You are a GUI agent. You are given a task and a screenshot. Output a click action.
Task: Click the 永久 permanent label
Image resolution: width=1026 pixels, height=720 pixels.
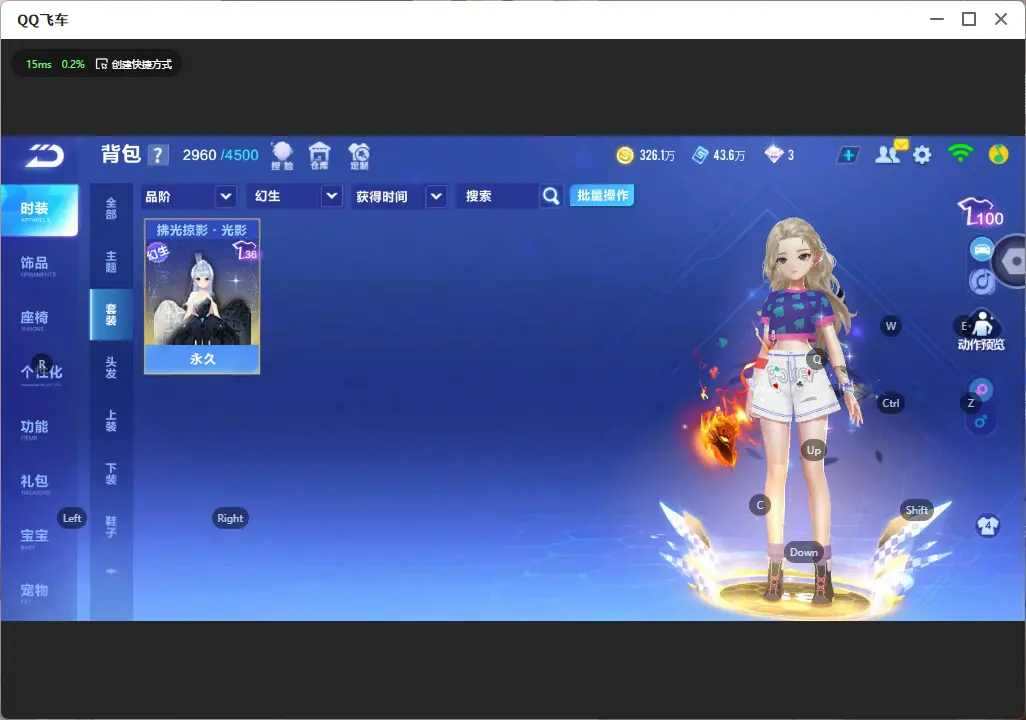[x=202, y=359]
